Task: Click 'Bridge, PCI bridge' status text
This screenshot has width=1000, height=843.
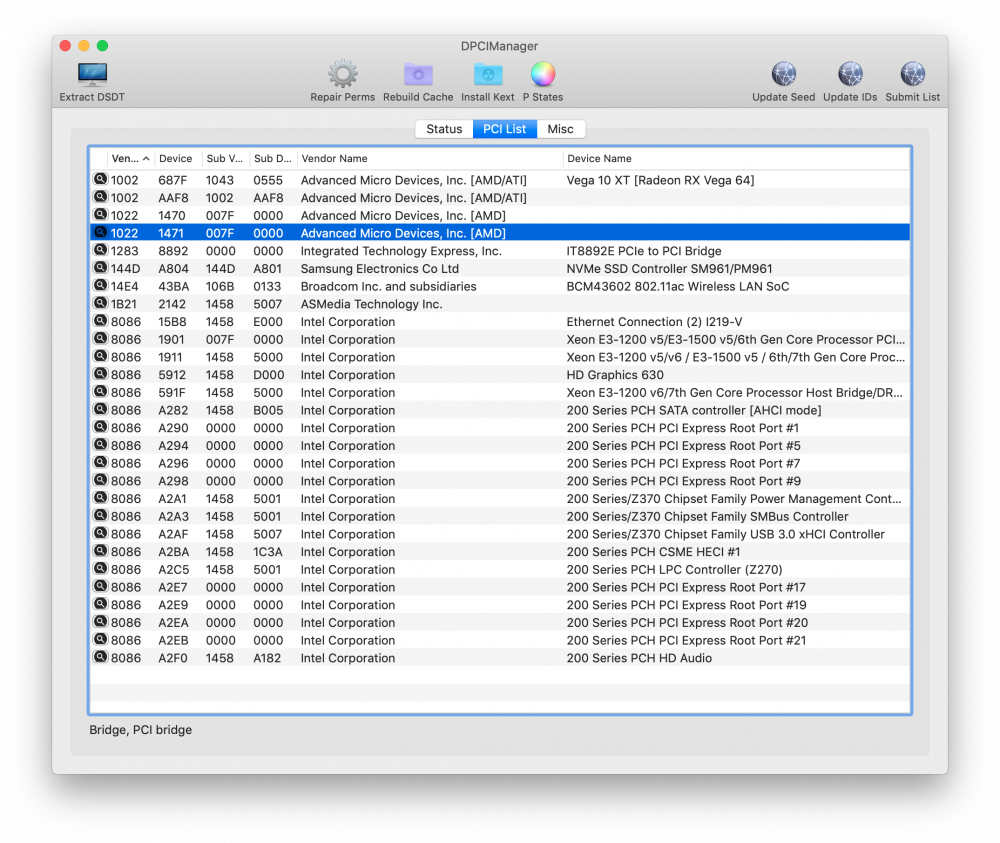Action: [x=140, y=729]
